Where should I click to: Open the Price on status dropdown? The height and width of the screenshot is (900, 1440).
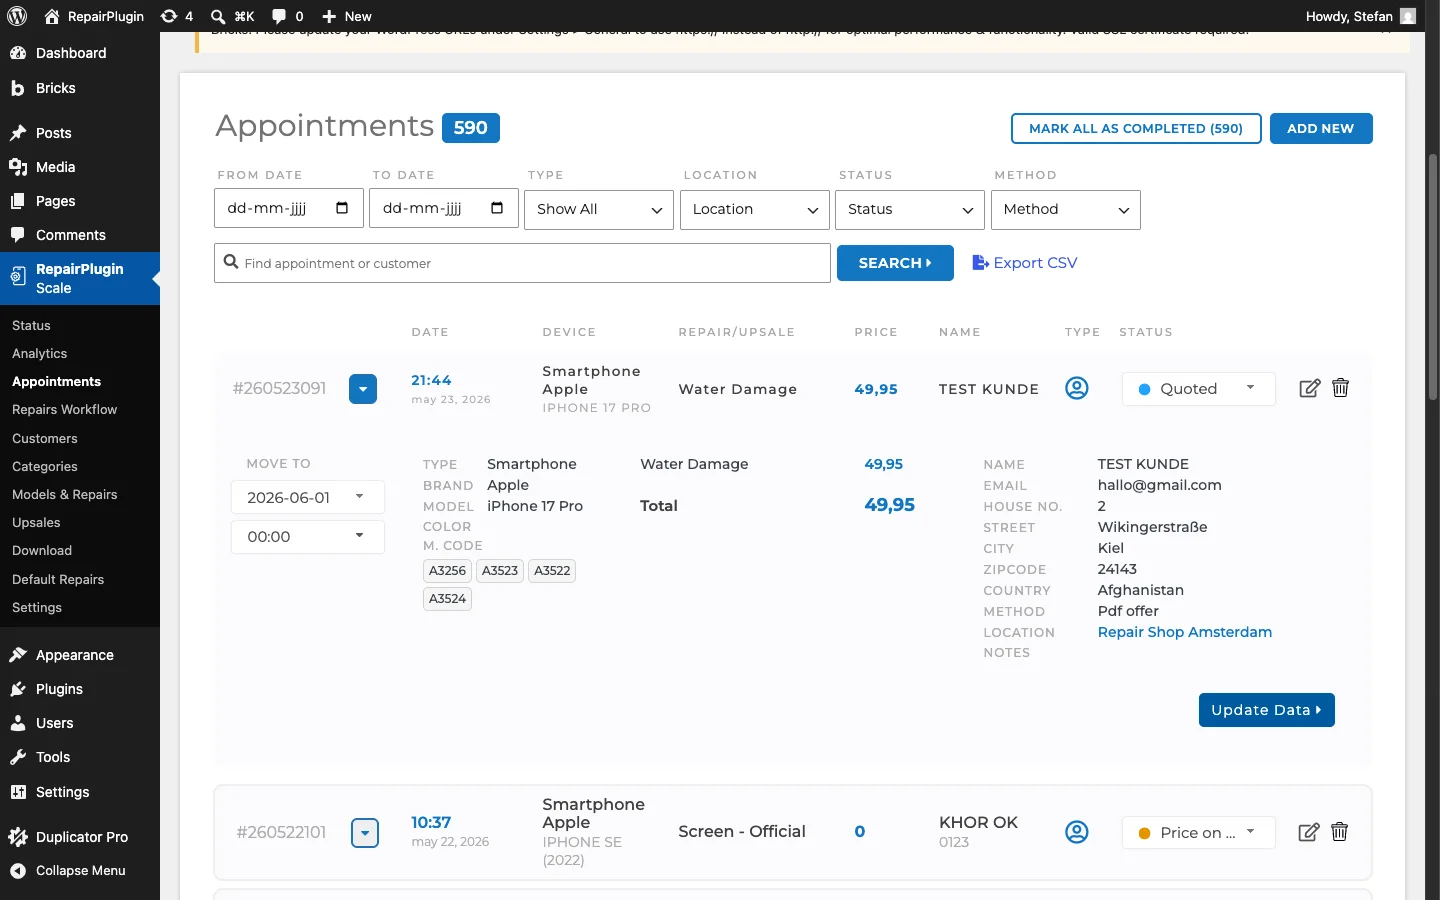[x=1199, y=833]
